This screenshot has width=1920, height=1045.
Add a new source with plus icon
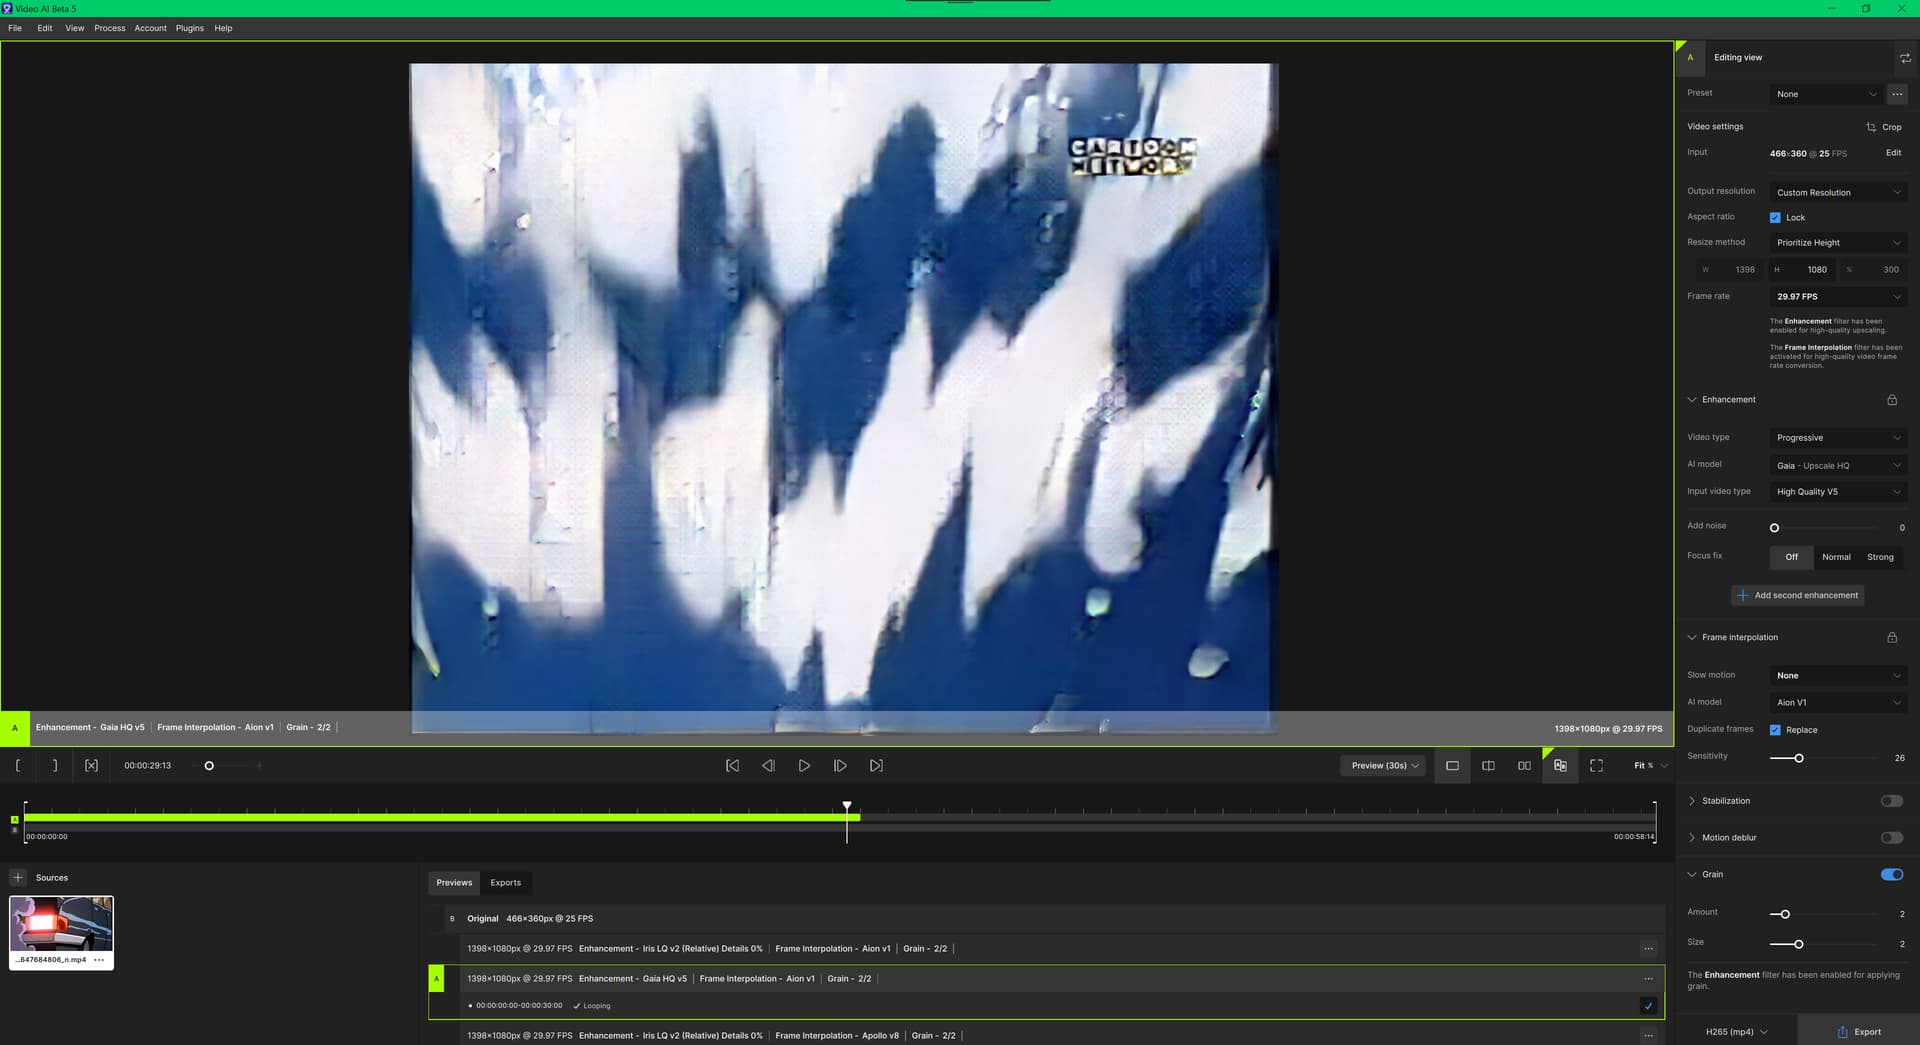[x=18, y=878]
